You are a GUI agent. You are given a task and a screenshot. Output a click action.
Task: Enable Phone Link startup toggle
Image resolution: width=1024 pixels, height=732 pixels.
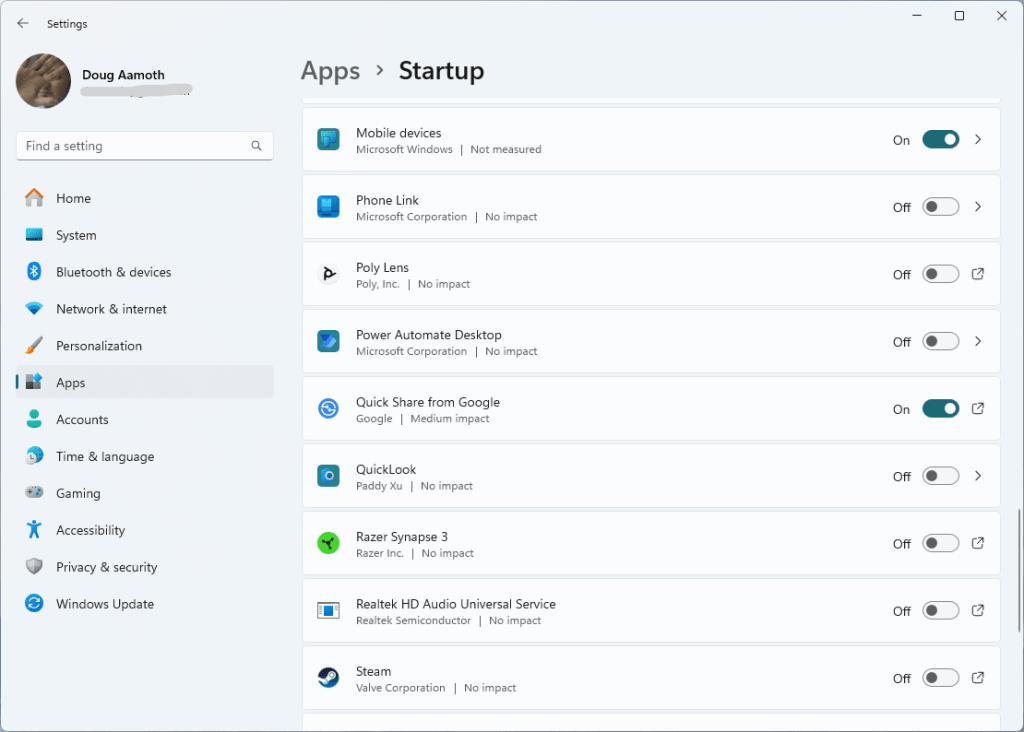[x=940, y=207]
